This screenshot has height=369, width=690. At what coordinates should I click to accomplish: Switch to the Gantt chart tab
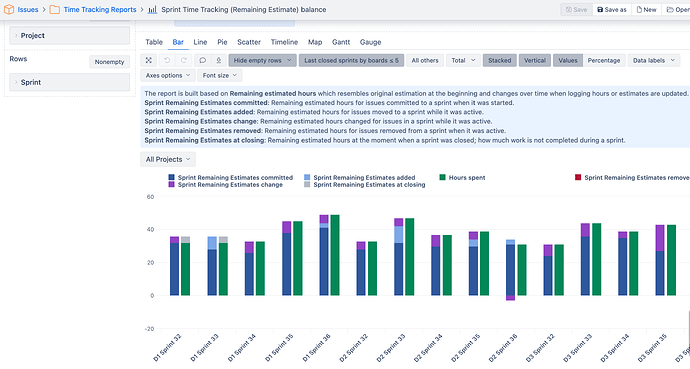pos(341,42)
